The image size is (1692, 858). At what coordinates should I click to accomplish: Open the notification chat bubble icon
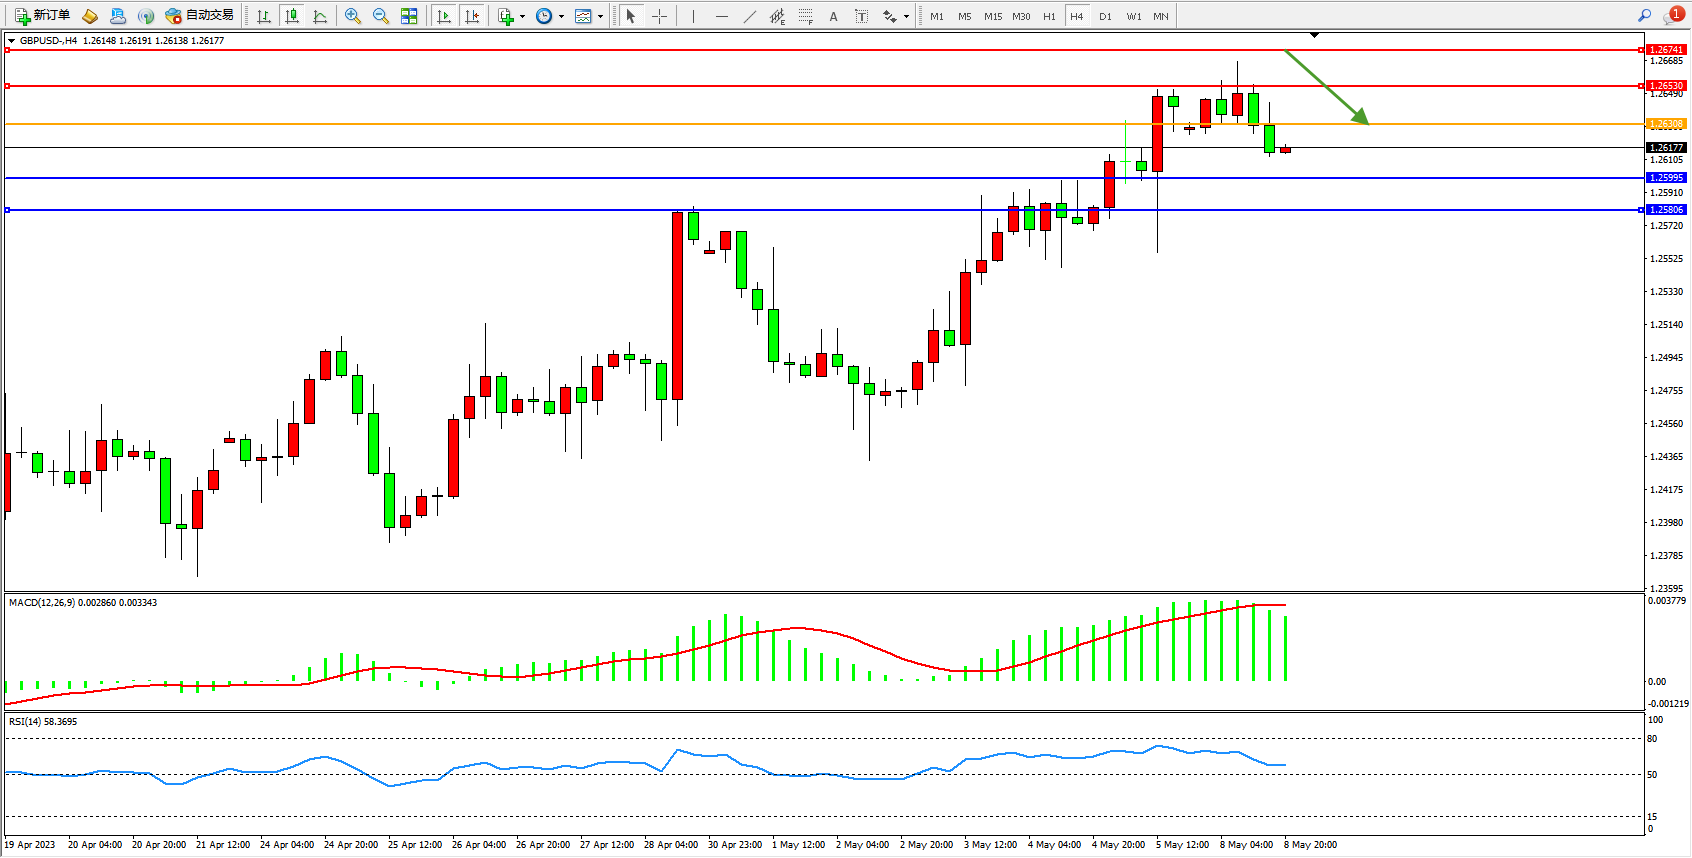[x=1672, y=16]
